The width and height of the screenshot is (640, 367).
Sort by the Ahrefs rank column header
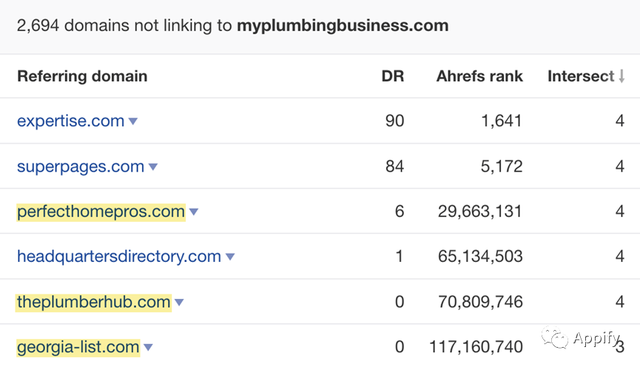(480, 76)
